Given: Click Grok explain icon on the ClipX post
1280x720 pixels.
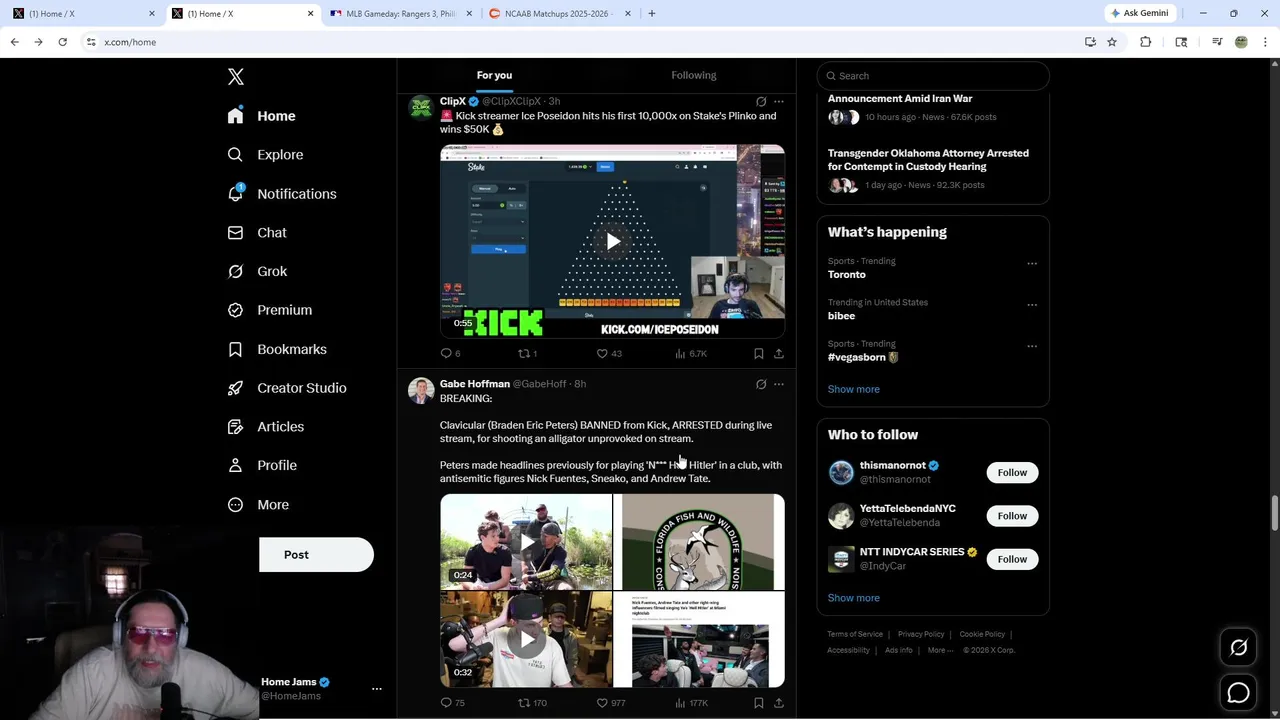Looking at the screenshot, I should pyautogui.click(x=761, y=102).
